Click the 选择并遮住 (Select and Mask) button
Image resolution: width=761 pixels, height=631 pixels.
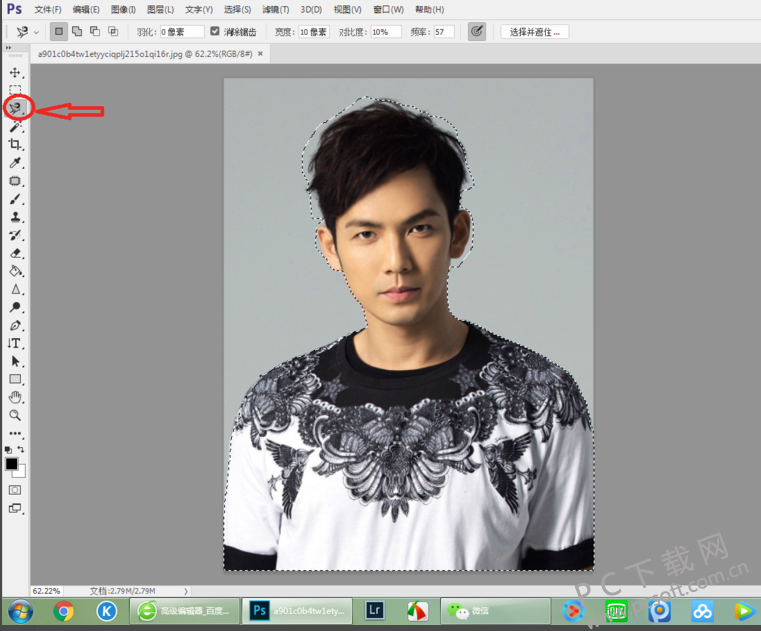coord(535,31)
